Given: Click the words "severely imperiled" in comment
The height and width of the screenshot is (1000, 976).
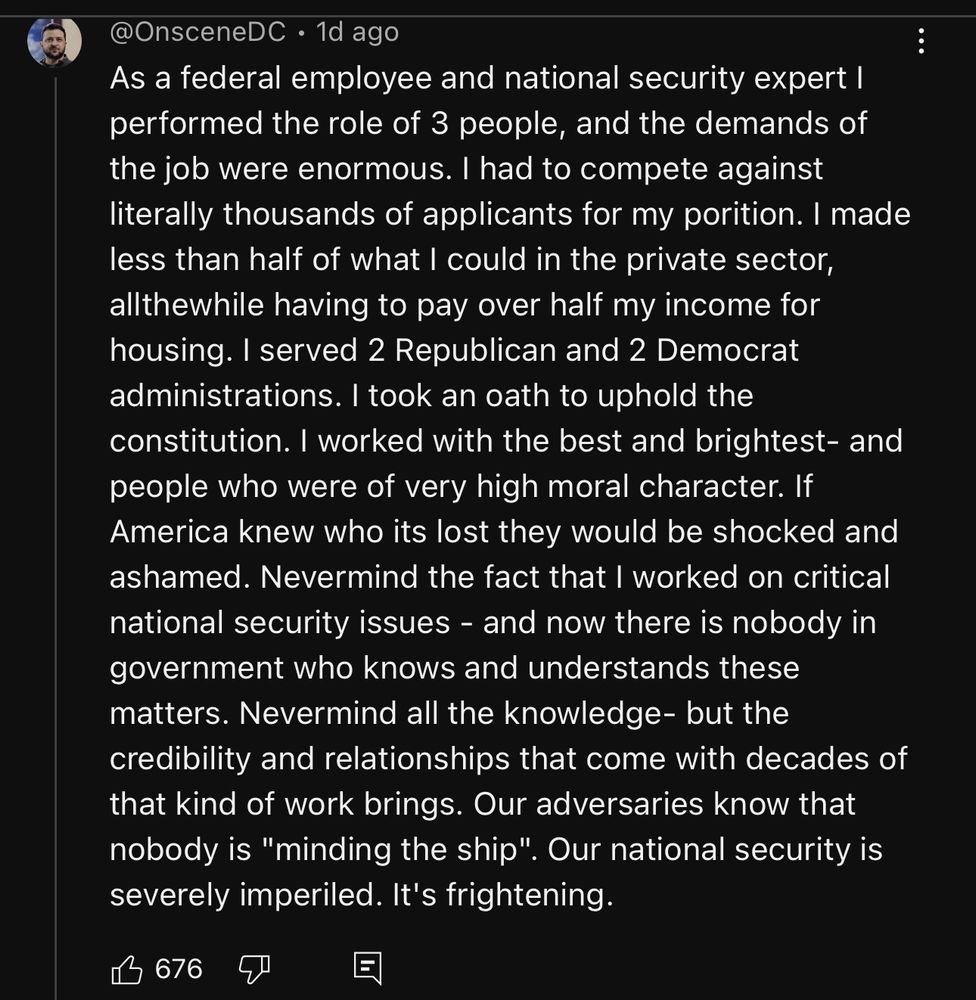Looking at the screenshot, I should click(242, 895).
